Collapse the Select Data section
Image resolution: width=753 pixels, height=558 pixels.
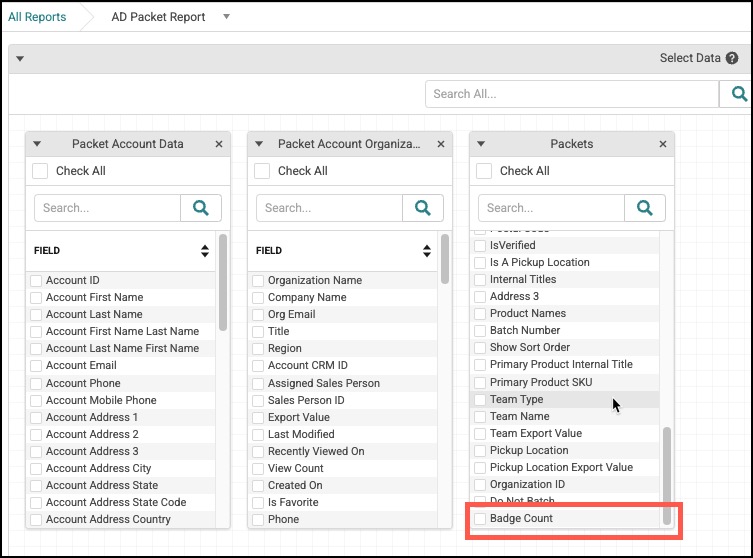pos(20,59)
